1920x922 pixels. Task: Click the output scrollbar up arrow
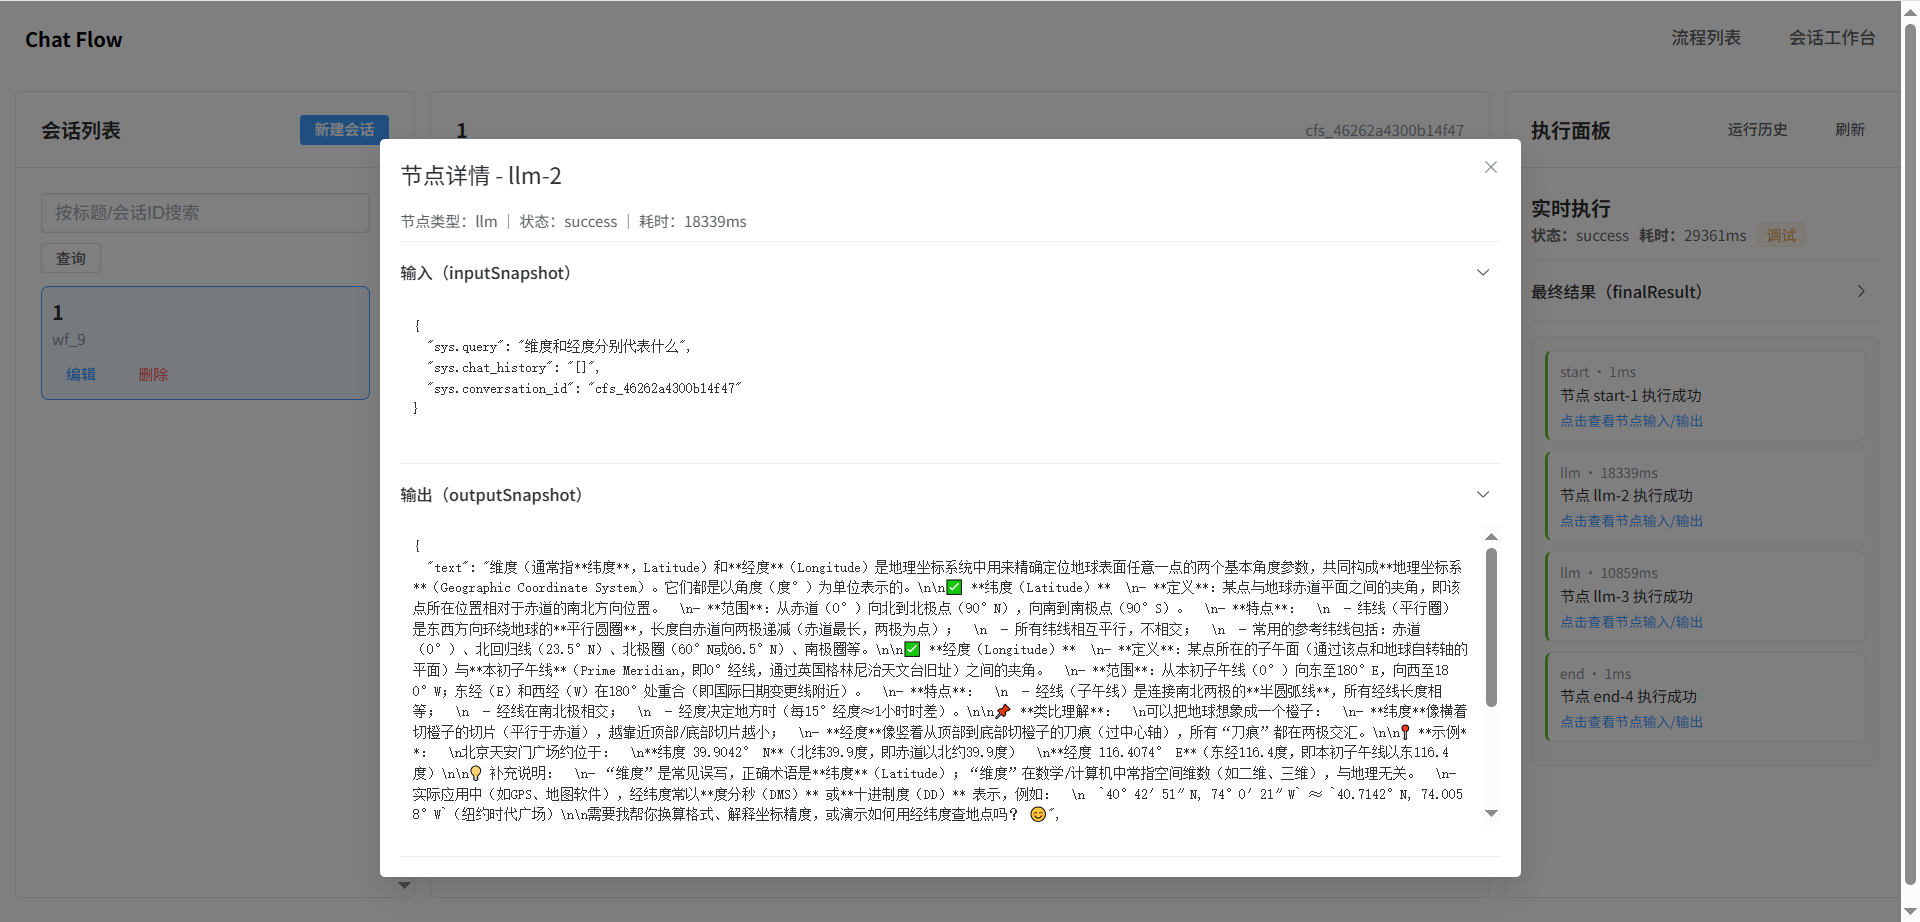(x=1491, y=537)
